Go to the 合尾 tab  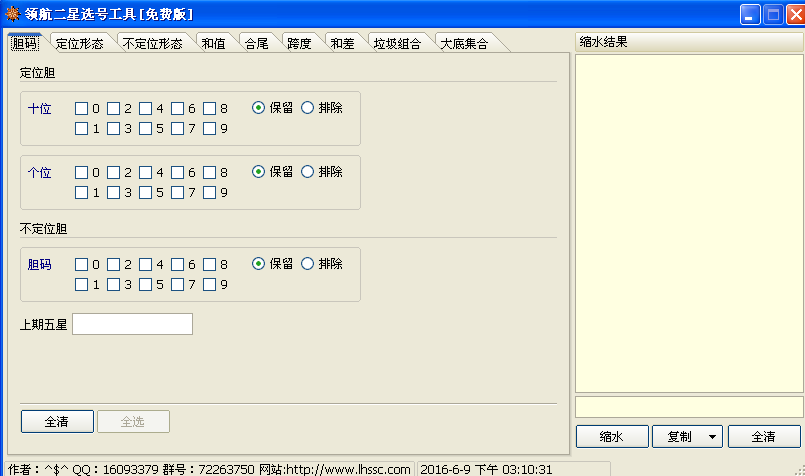point(257,44)
